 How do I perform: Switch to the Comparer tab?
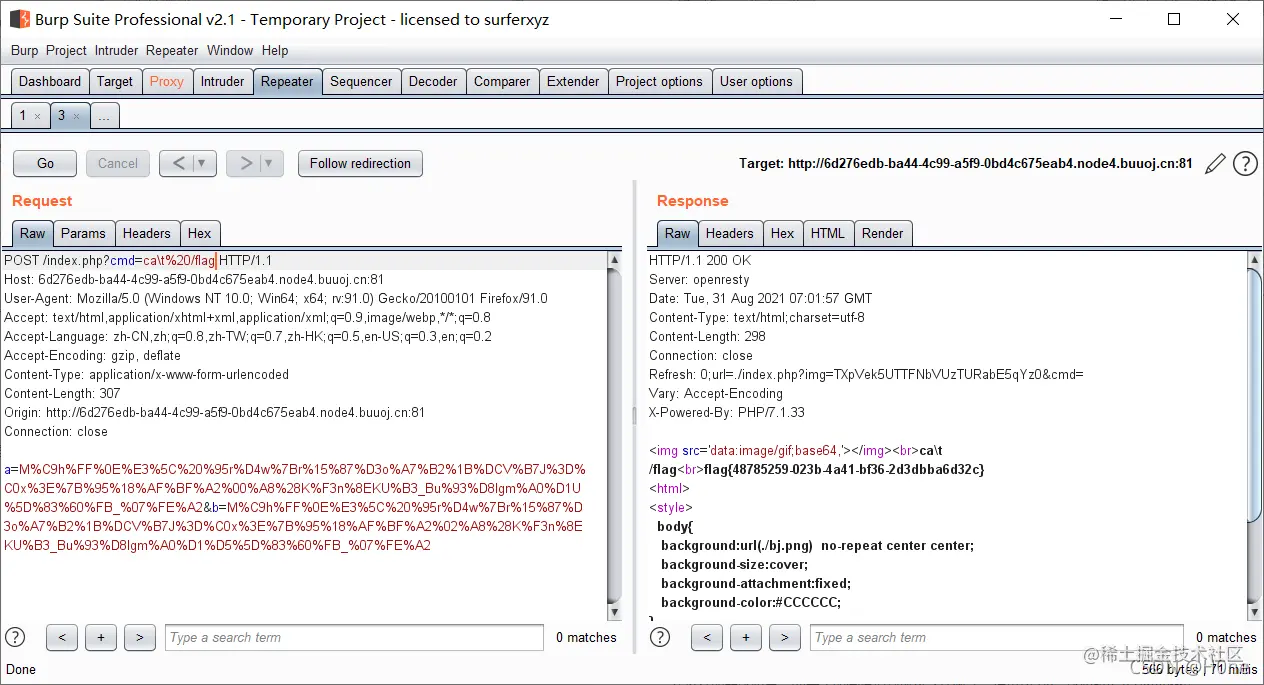pos(502,81)
